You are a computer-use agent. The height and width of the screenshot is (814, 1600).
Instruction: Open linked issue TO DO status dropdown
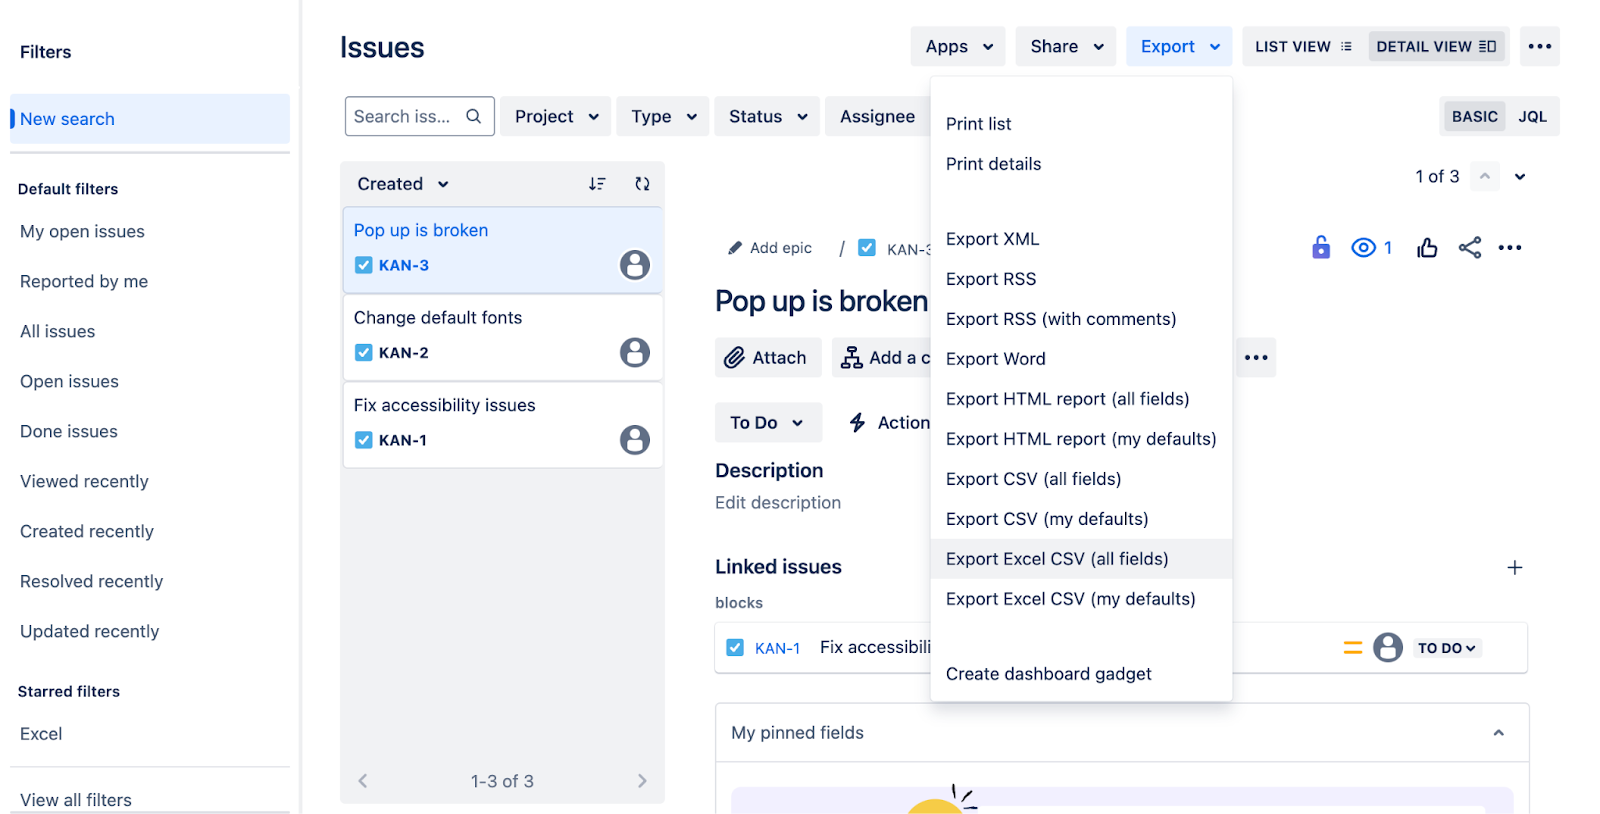[1446, 648]
